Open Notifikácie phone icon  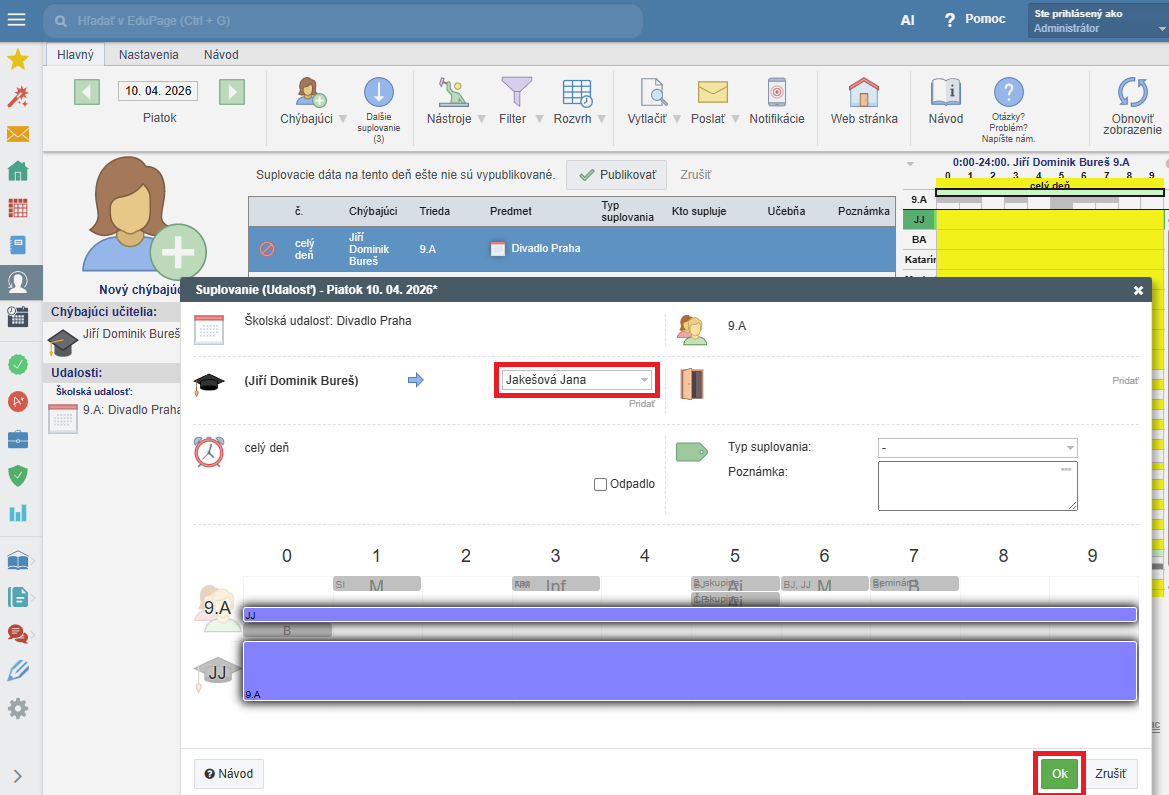click(x=776, y=93)
